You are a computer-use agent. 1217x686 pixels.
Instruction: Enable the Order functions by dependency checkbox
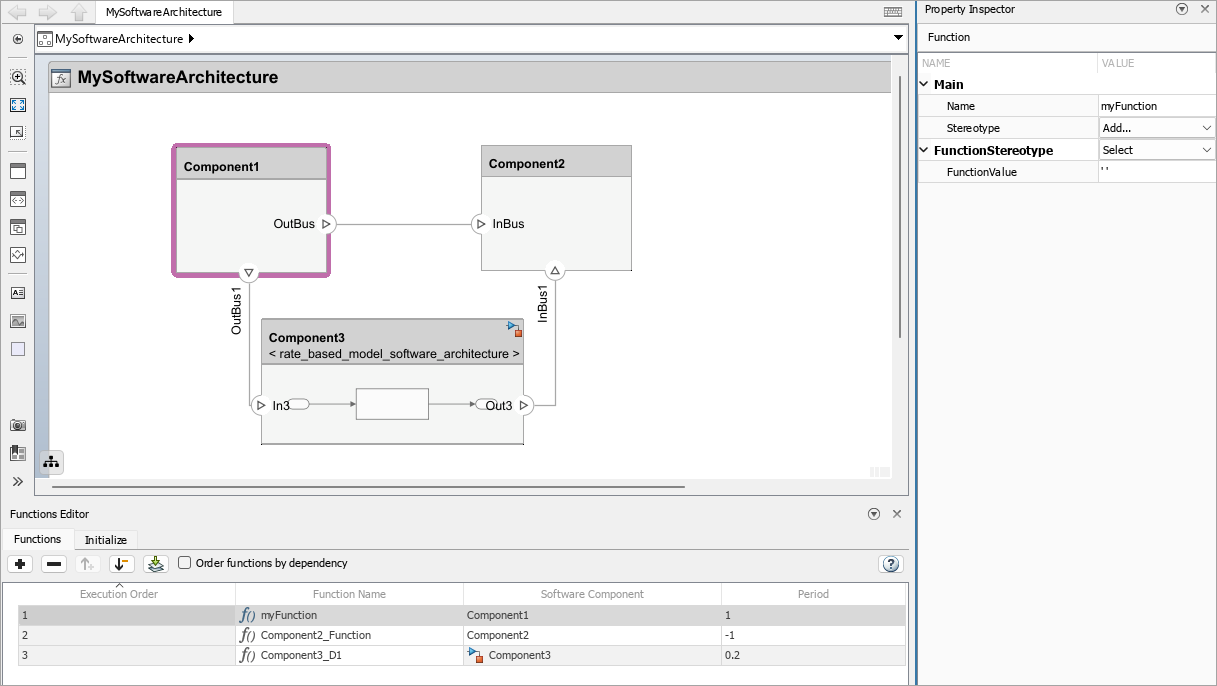[x=184, y=563]
